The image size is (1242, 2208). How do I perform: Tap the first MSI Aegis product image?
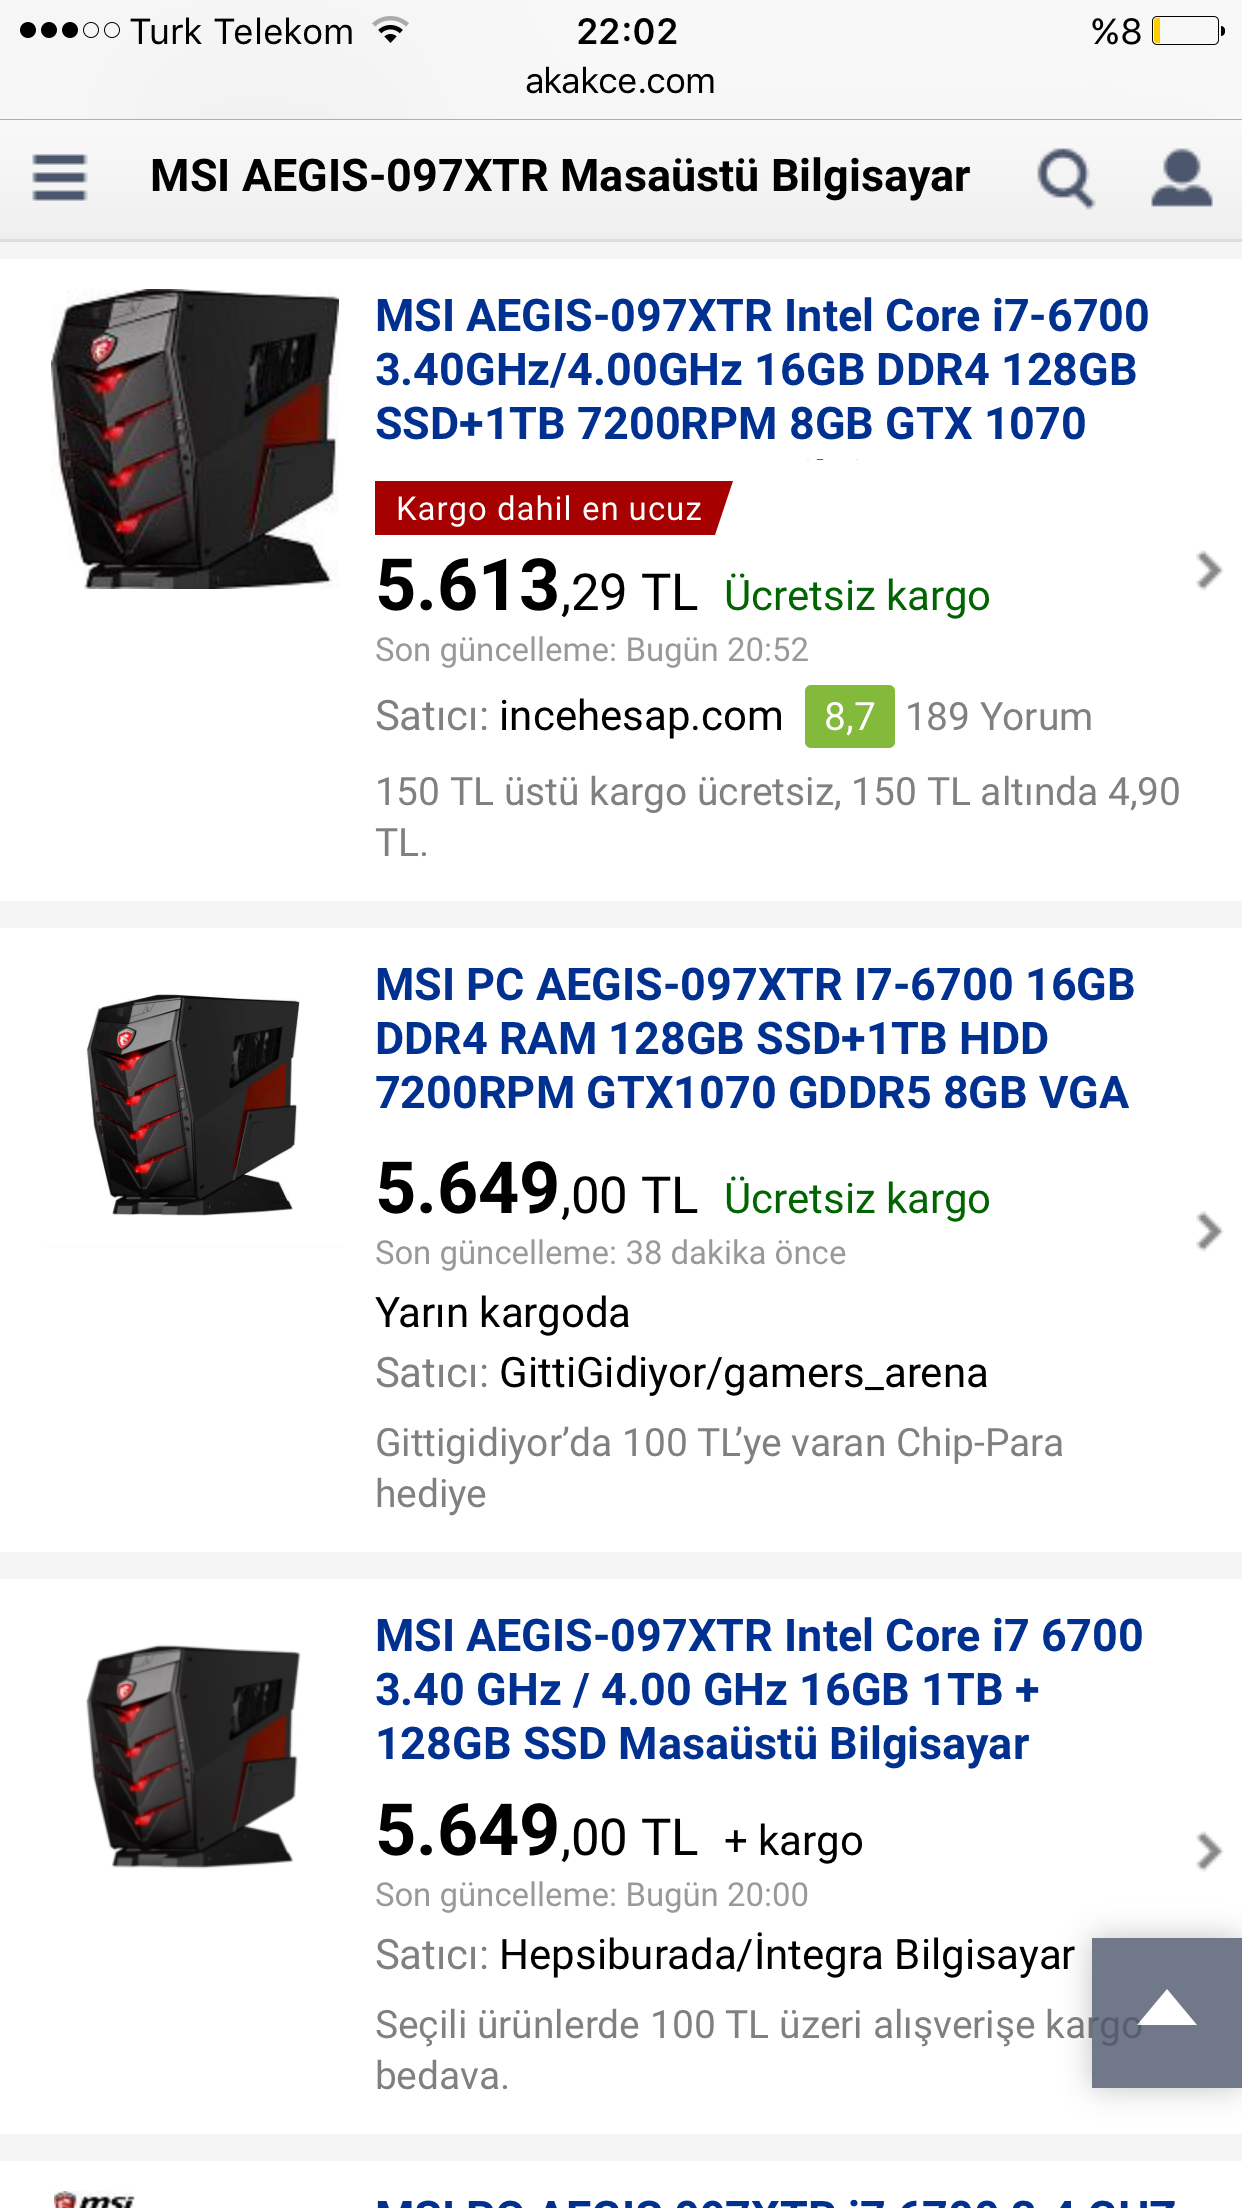[x=195, y=439]
